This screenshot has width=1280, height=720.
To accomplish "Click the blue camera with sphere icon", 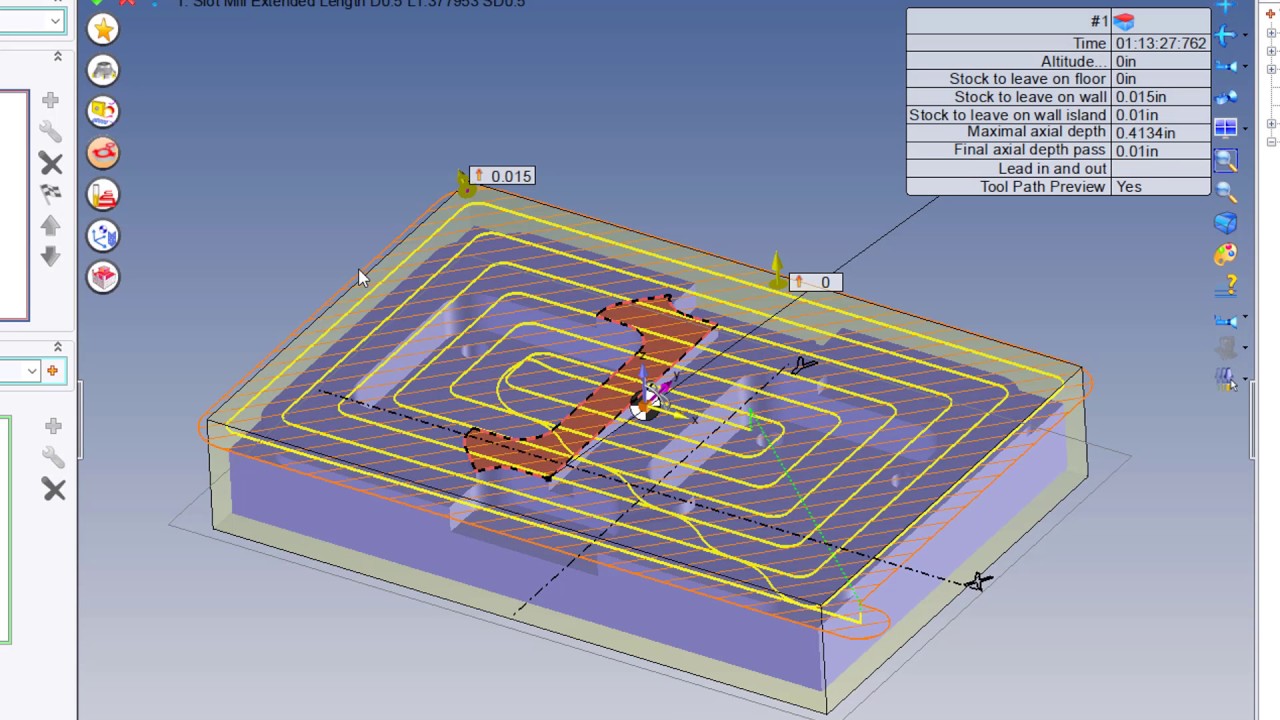I will tap(1226, 97).
